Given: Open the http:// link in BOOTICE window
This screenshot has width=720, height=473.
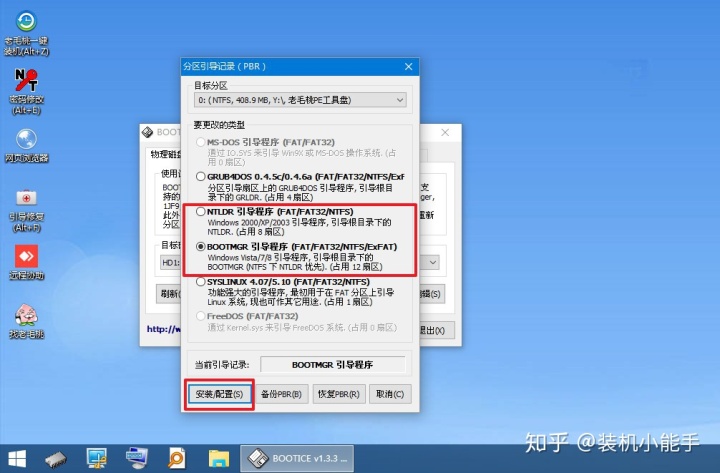Looking at the screenshot, I should pos(164,329).
